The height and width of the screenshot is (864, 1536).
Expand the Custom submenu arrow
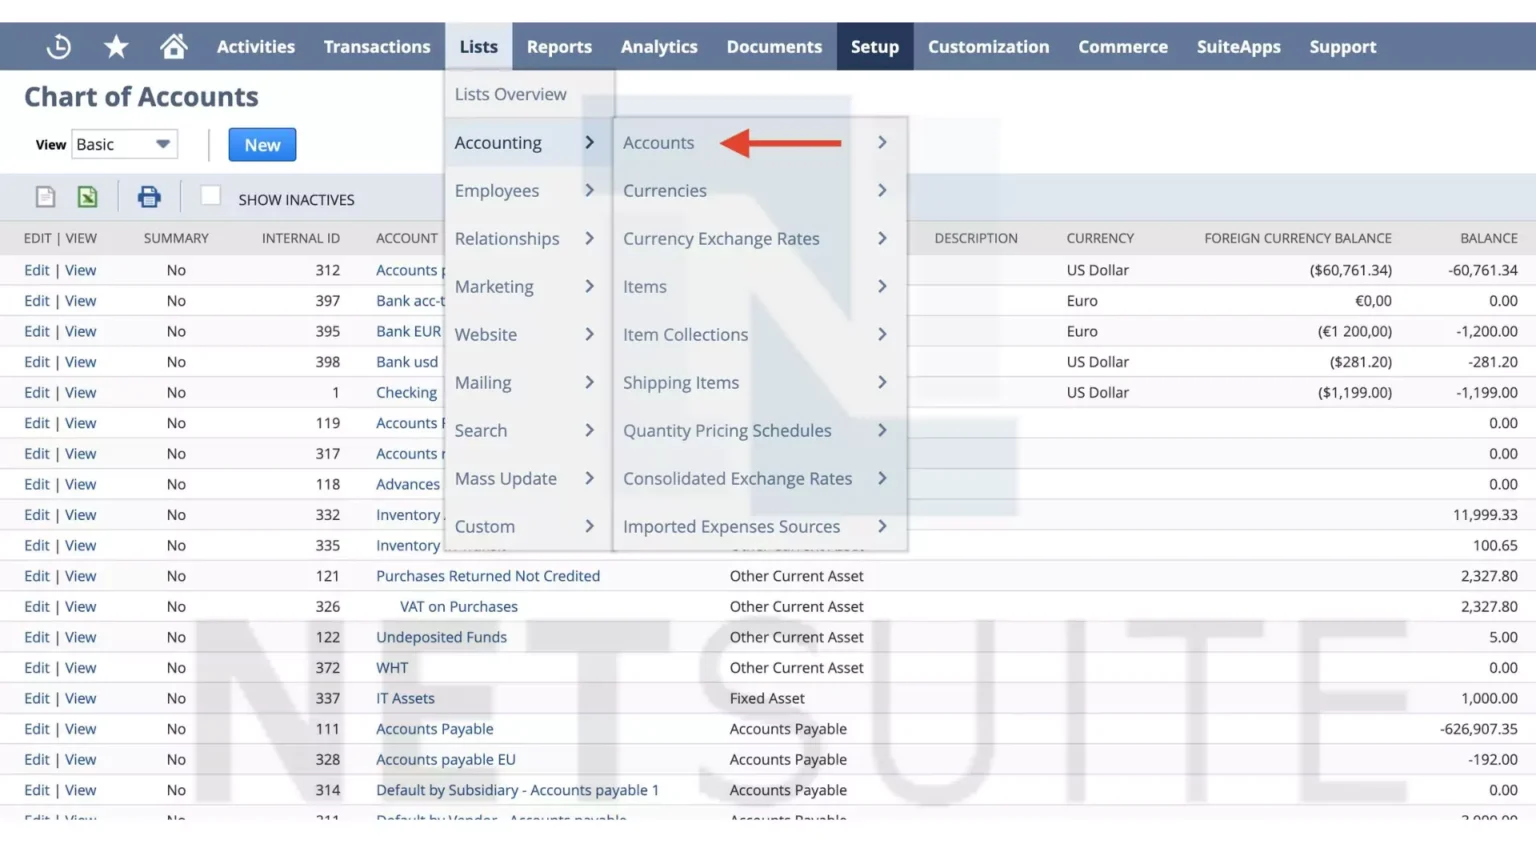(x=589, y=526)
